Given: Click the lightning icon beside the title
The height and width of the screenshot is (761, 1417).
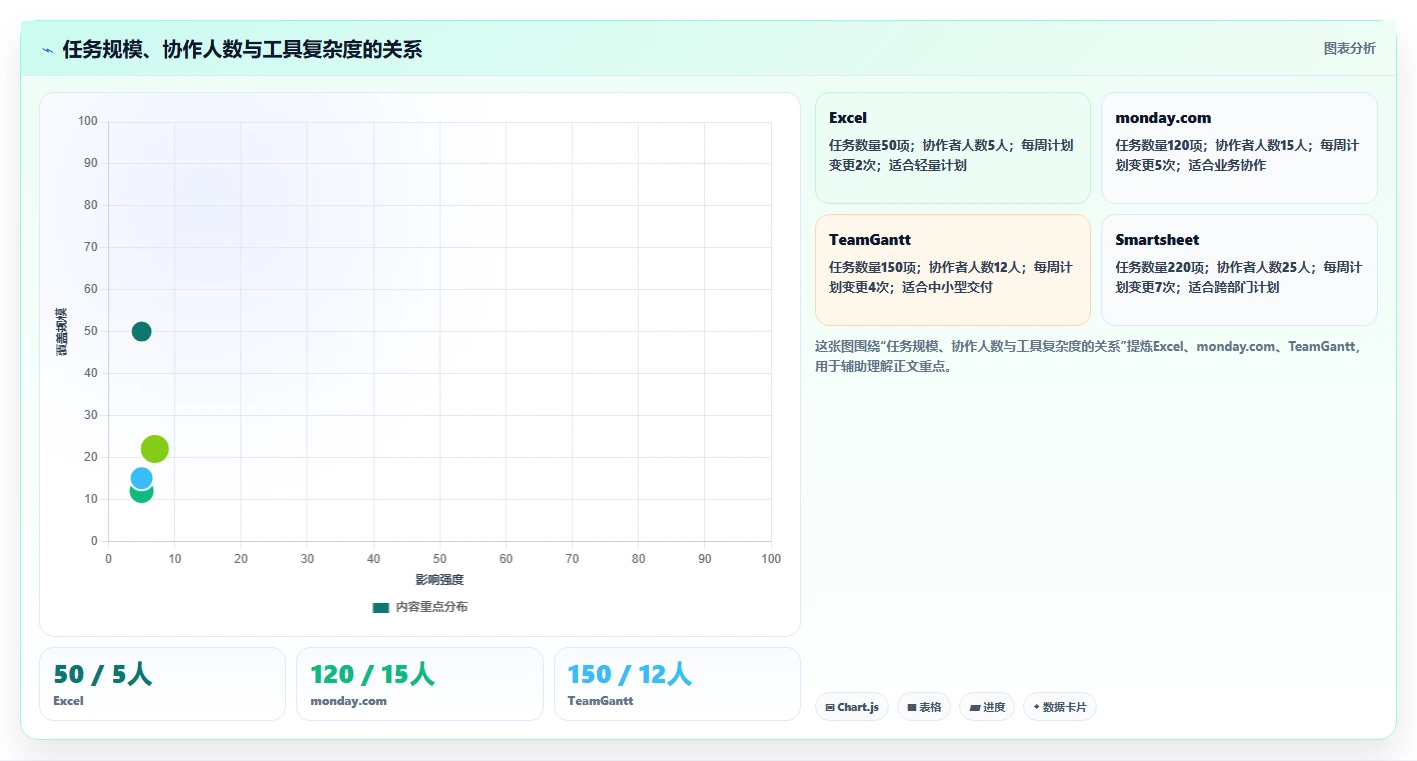Looking at the screenshot, I should [x=47, y=49].
